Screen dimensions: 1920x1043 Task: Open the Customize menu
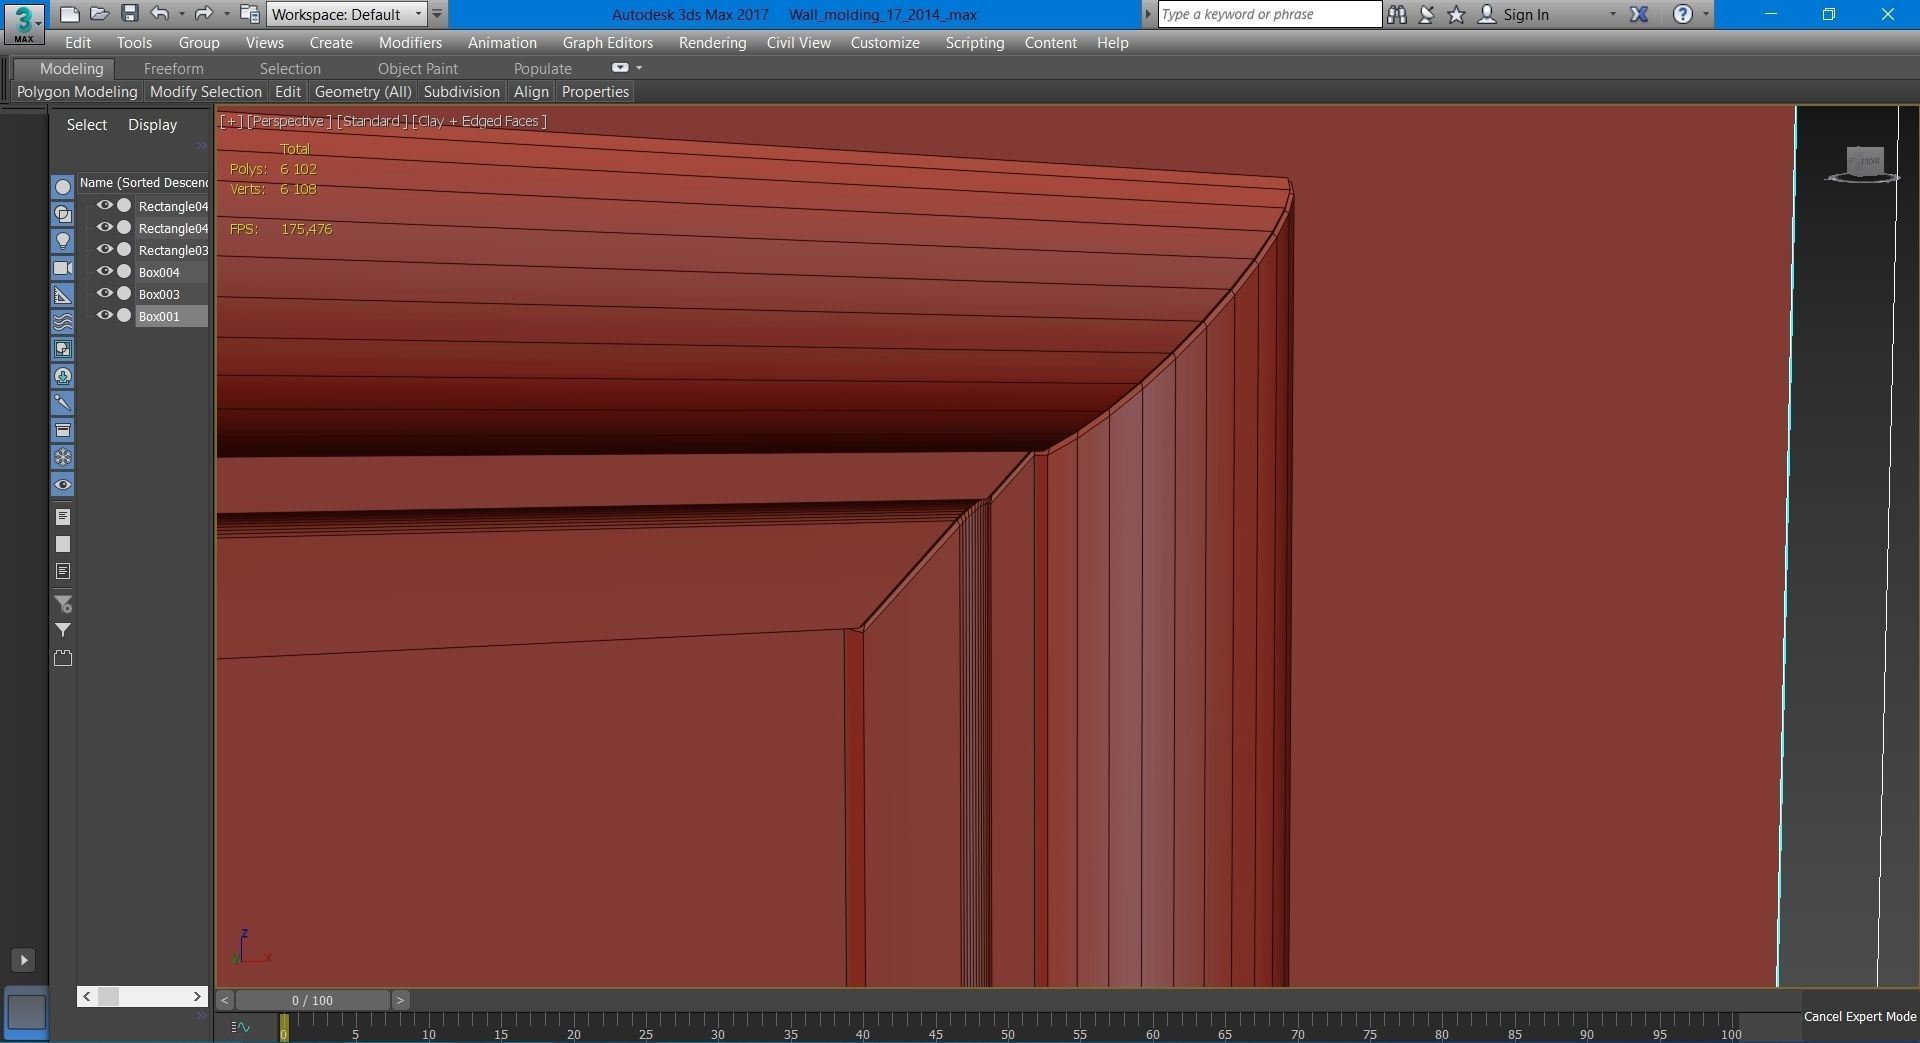(885, 42)
